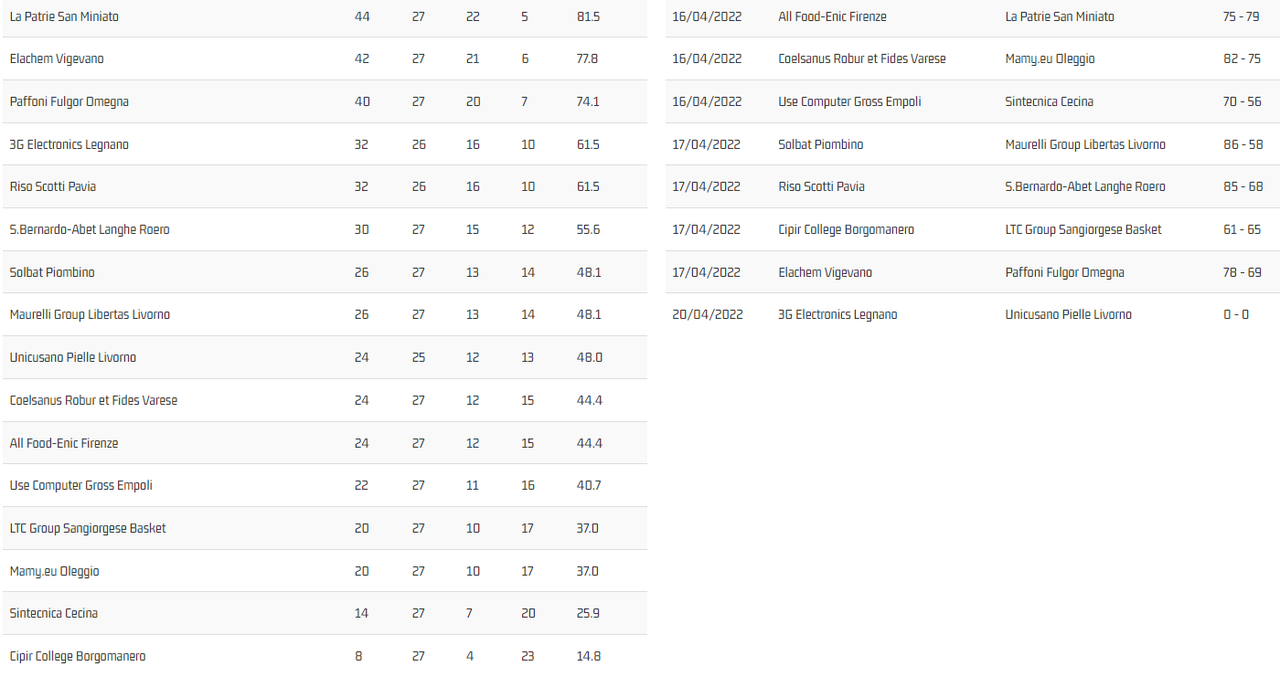Image resolution: width=1280 pixels, height=677 pixels.
Task: Open S.Bernardo-Abet Langhe Roero standings entry
Action: click(90, 230)
